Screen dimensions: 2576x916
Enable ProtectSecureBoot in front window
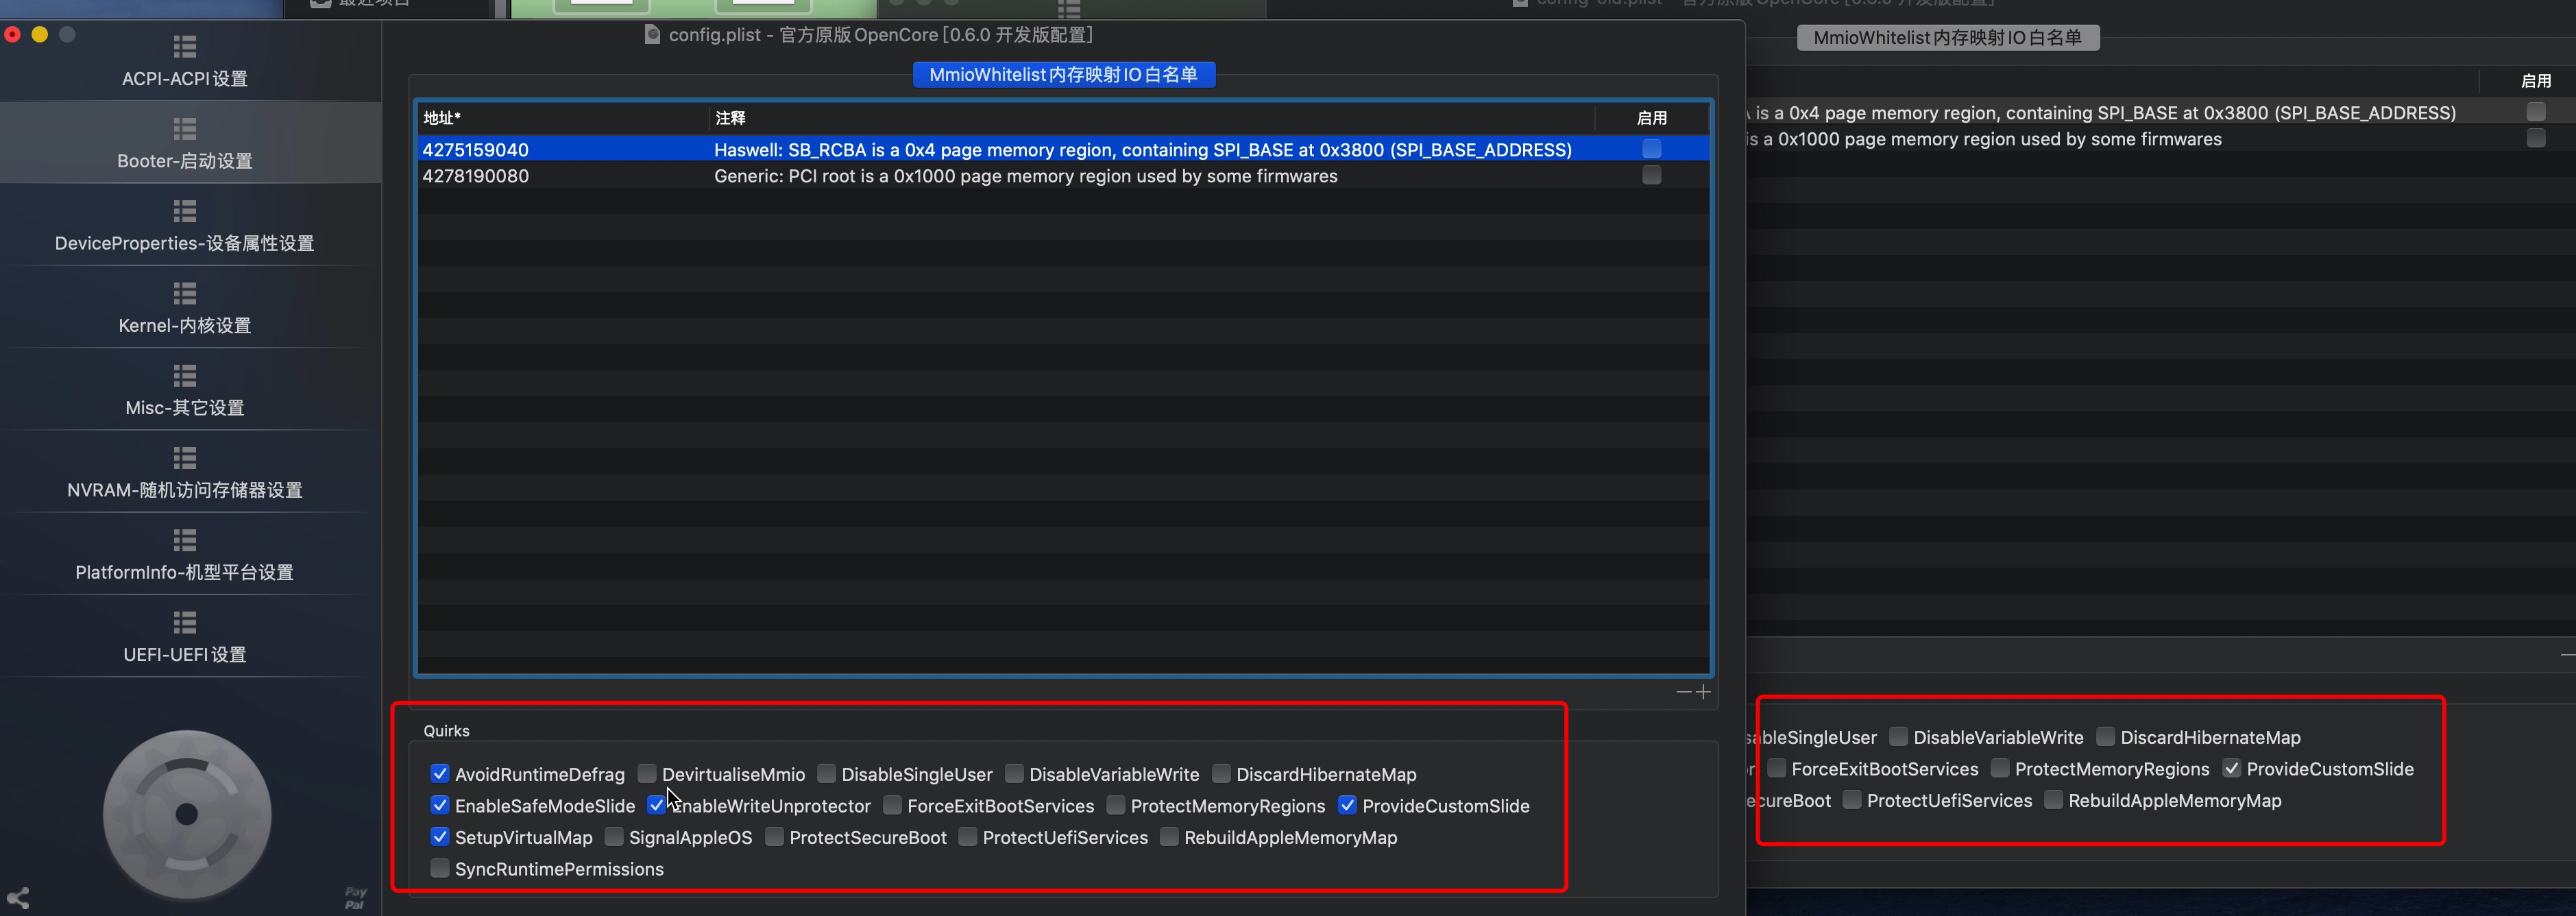(774, 836)
